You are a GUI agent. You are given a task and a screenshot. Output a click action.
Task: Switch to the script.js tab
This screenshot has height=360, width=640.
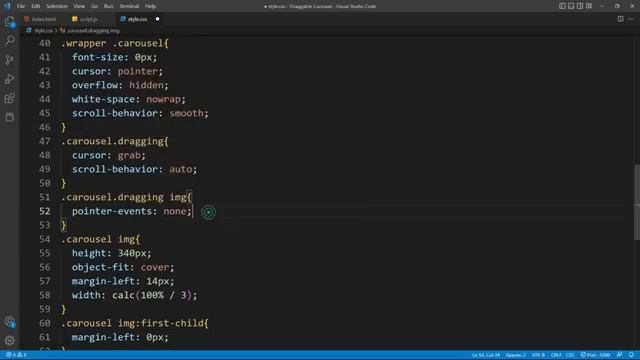coord(89,19)
